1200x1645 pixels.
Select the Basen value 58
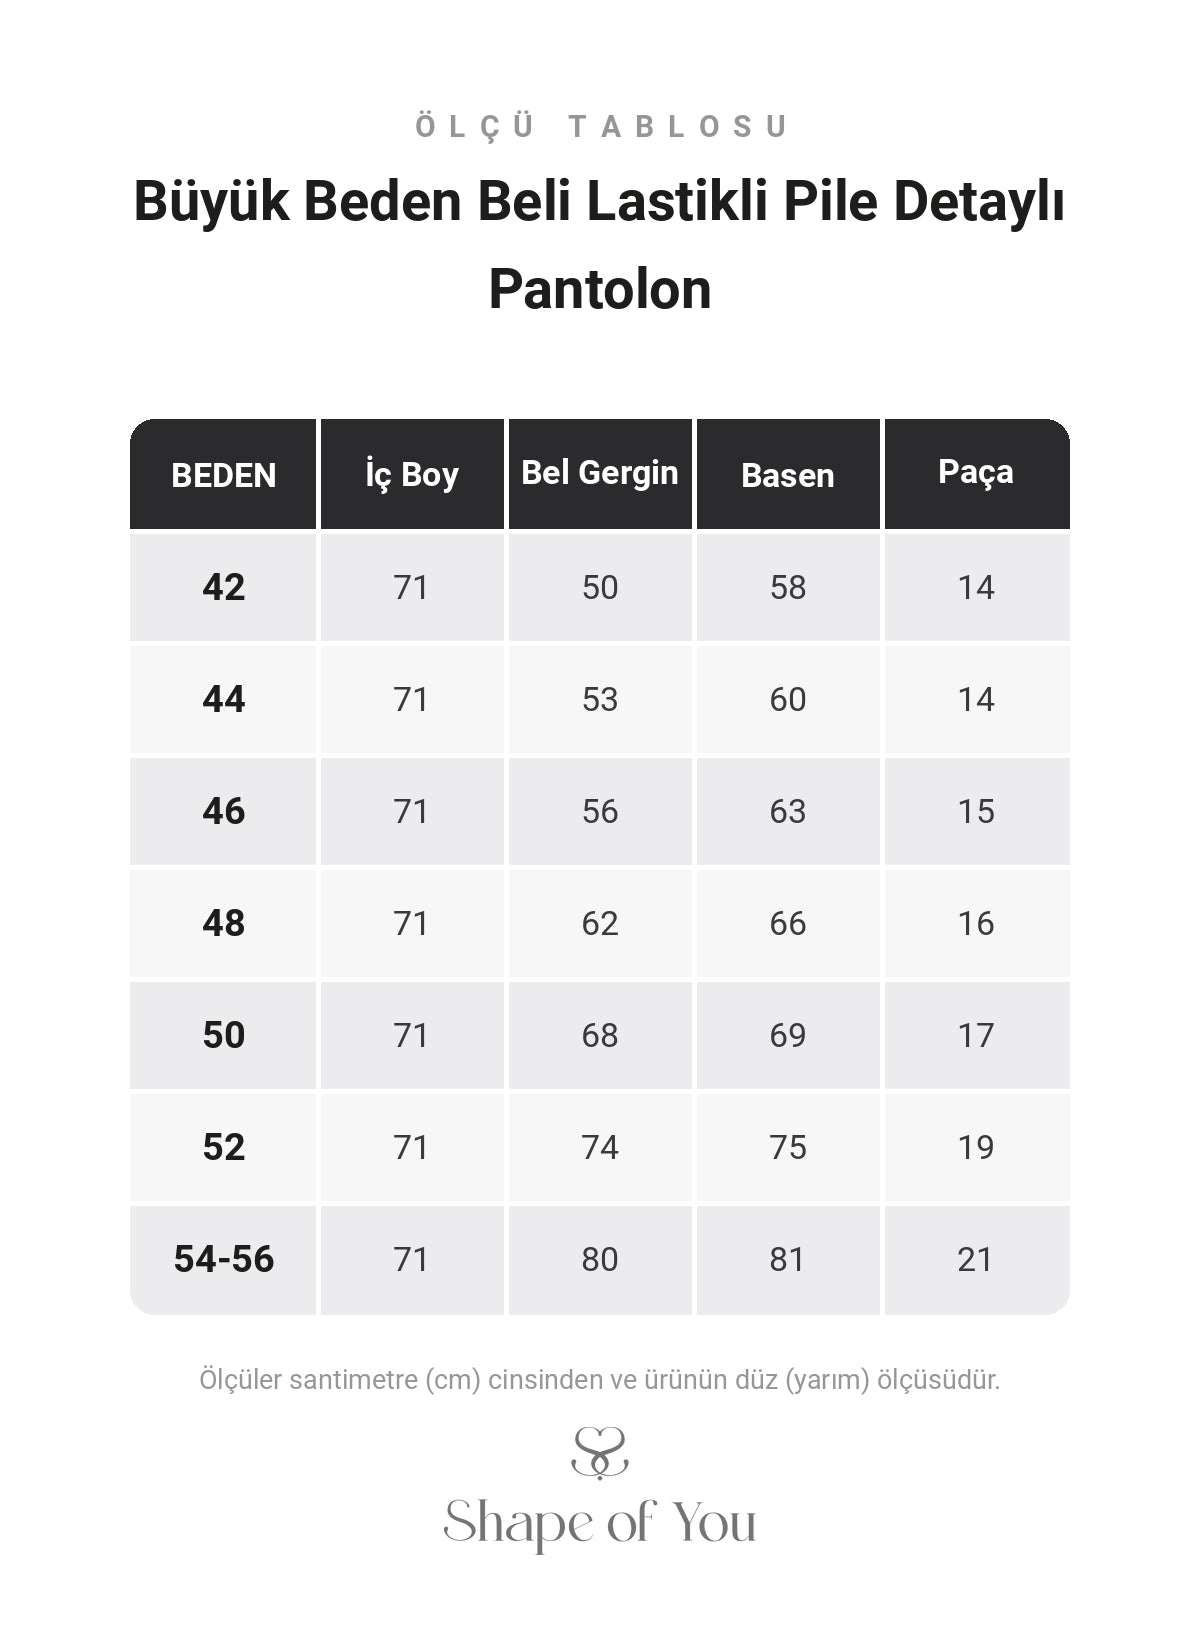click(x=788, y=587)
